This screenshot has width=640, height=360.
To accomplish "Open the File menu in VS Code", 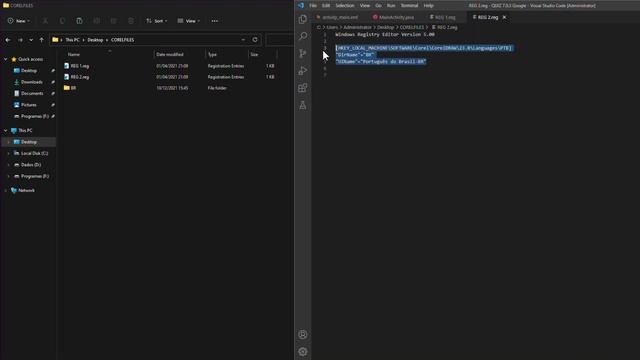I will [313, 6].
